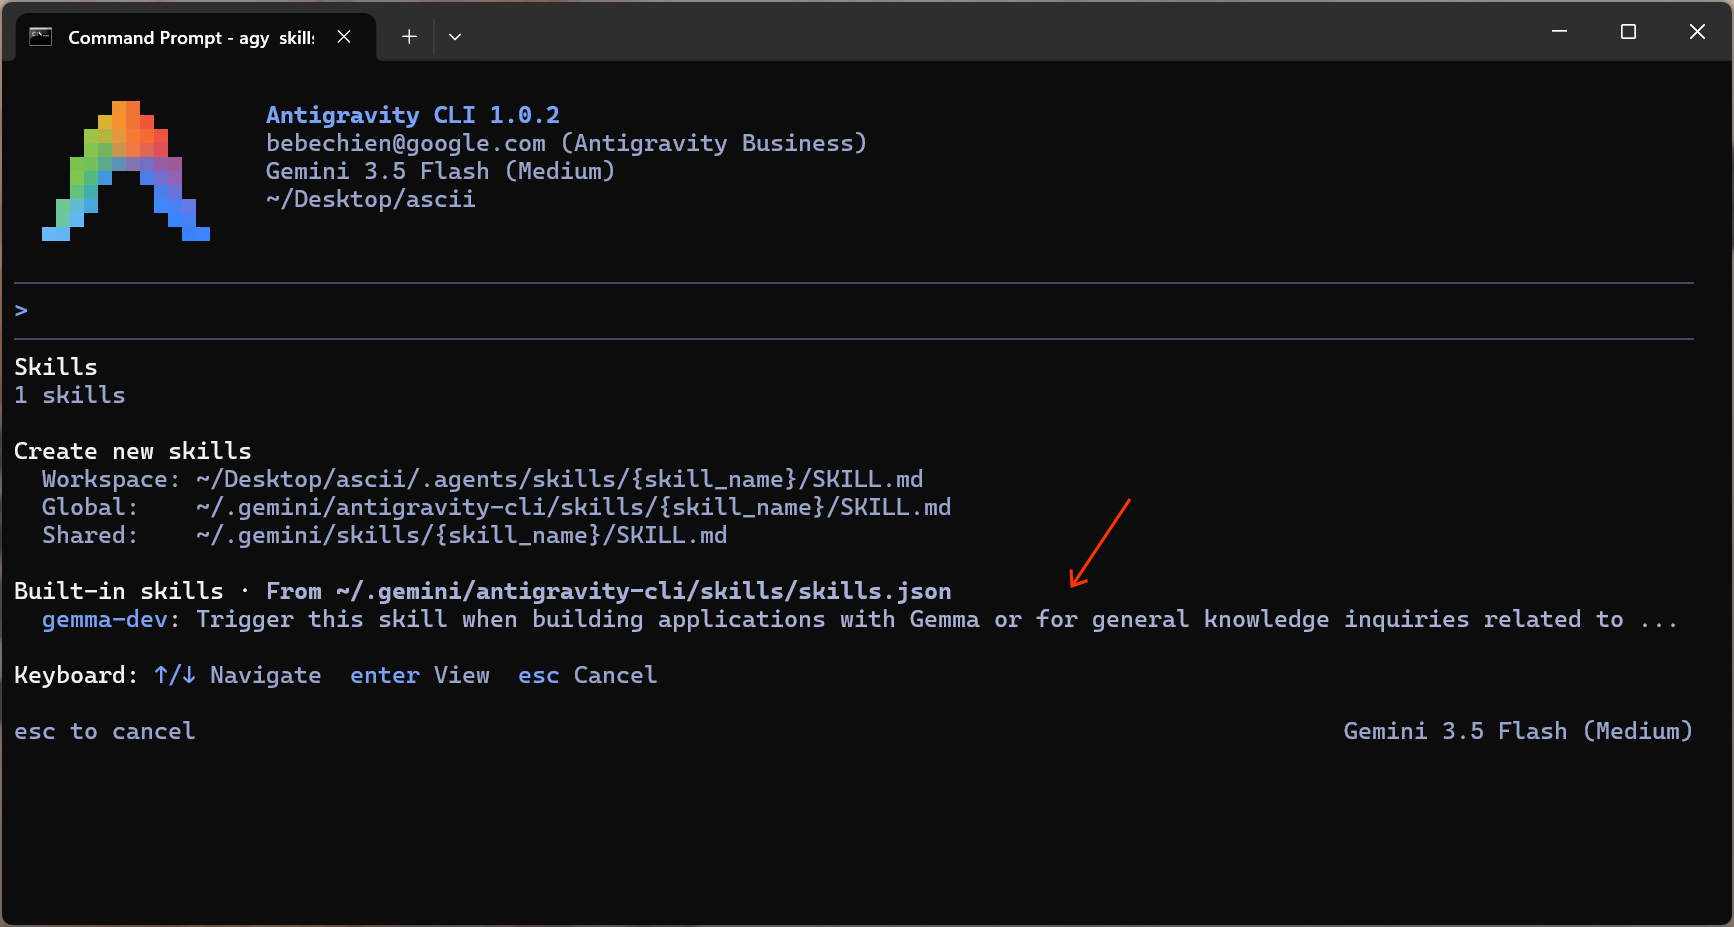
Task: Click the Shared skills path
Action: (x=462, y=536)
